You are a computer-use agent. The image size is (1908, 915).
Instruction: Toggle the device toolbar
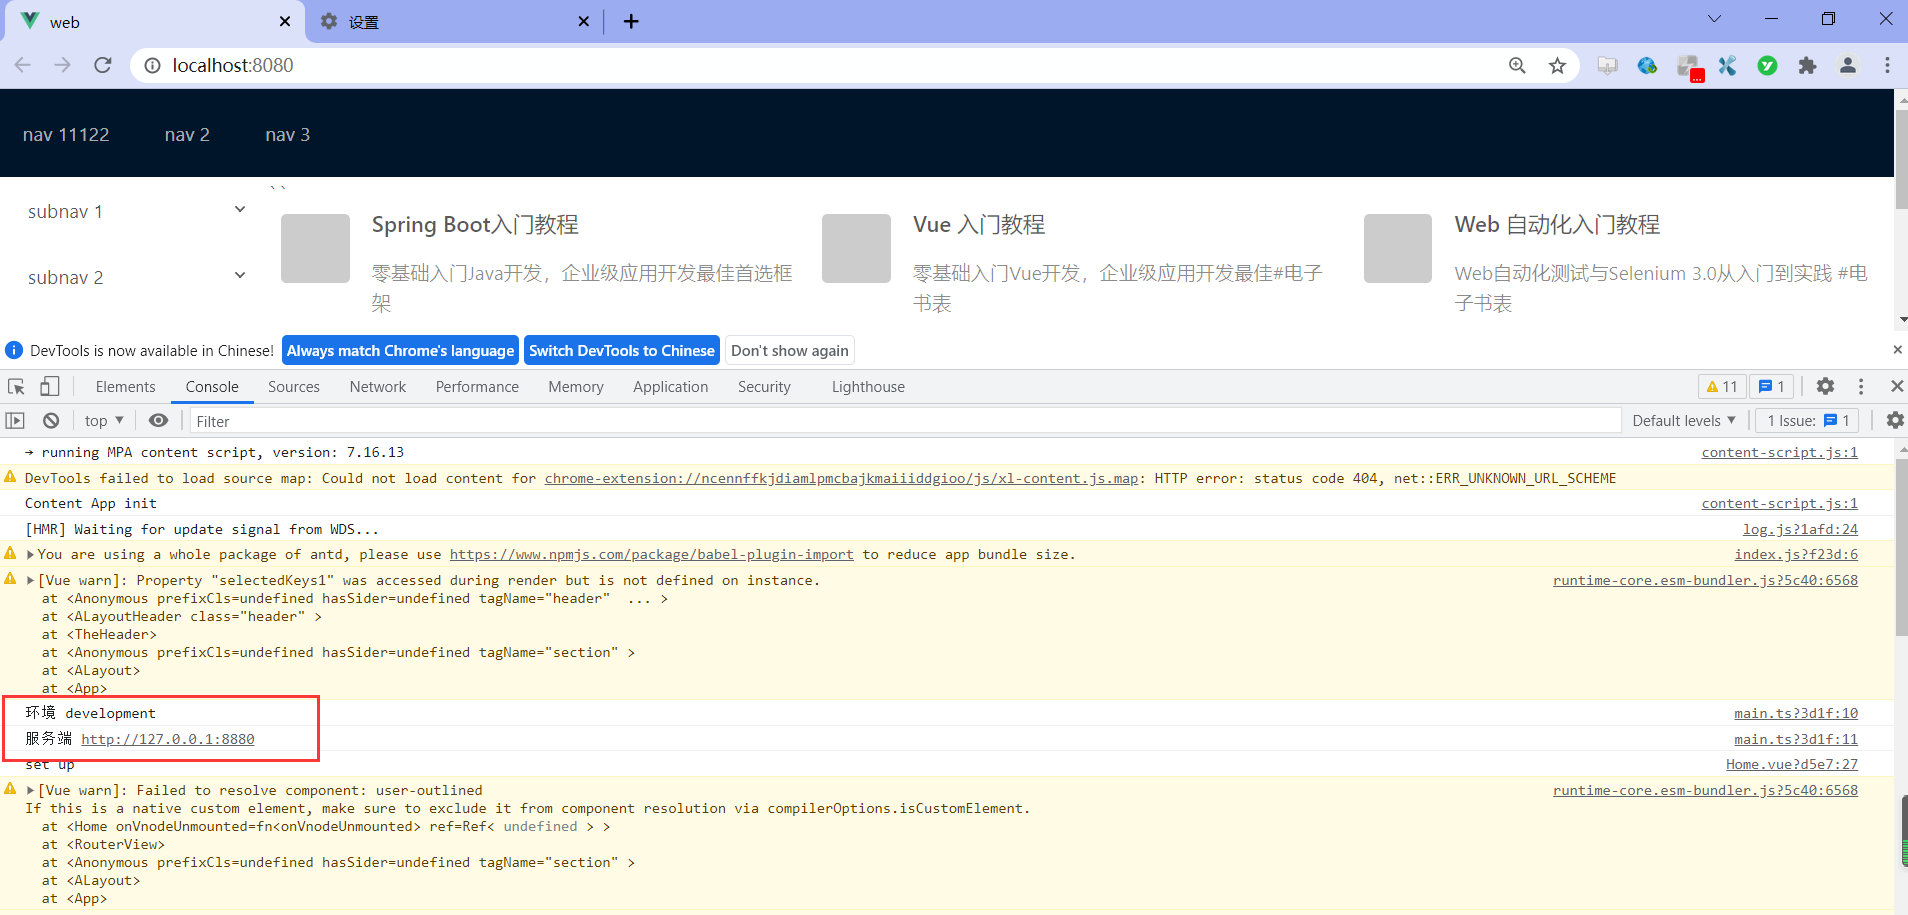50,386
